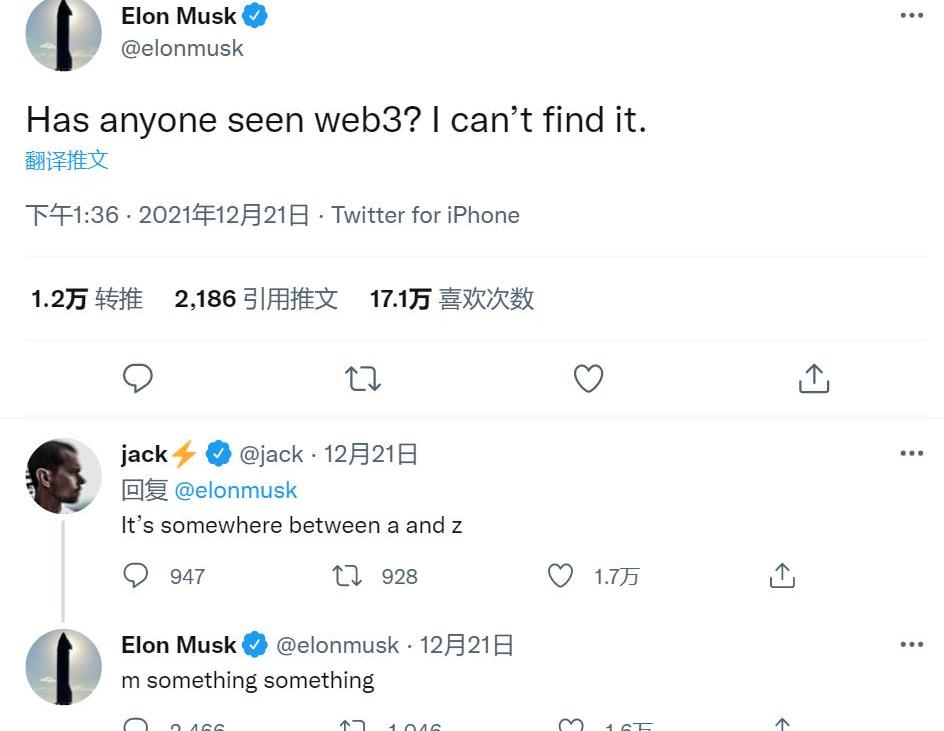Open Elon Musk's avatar on the main tweet
Image resolution: width=944 pixels, height=731 pixels.
click(x=63, y=34)
